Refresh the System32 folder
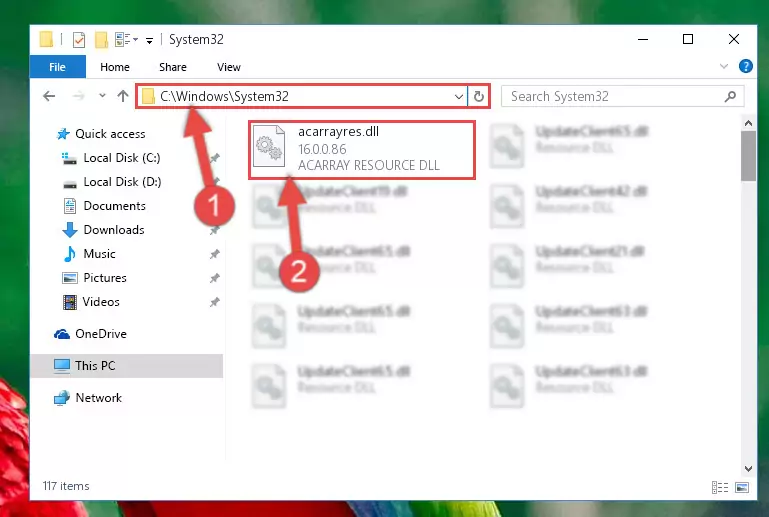 coord(479,97)
